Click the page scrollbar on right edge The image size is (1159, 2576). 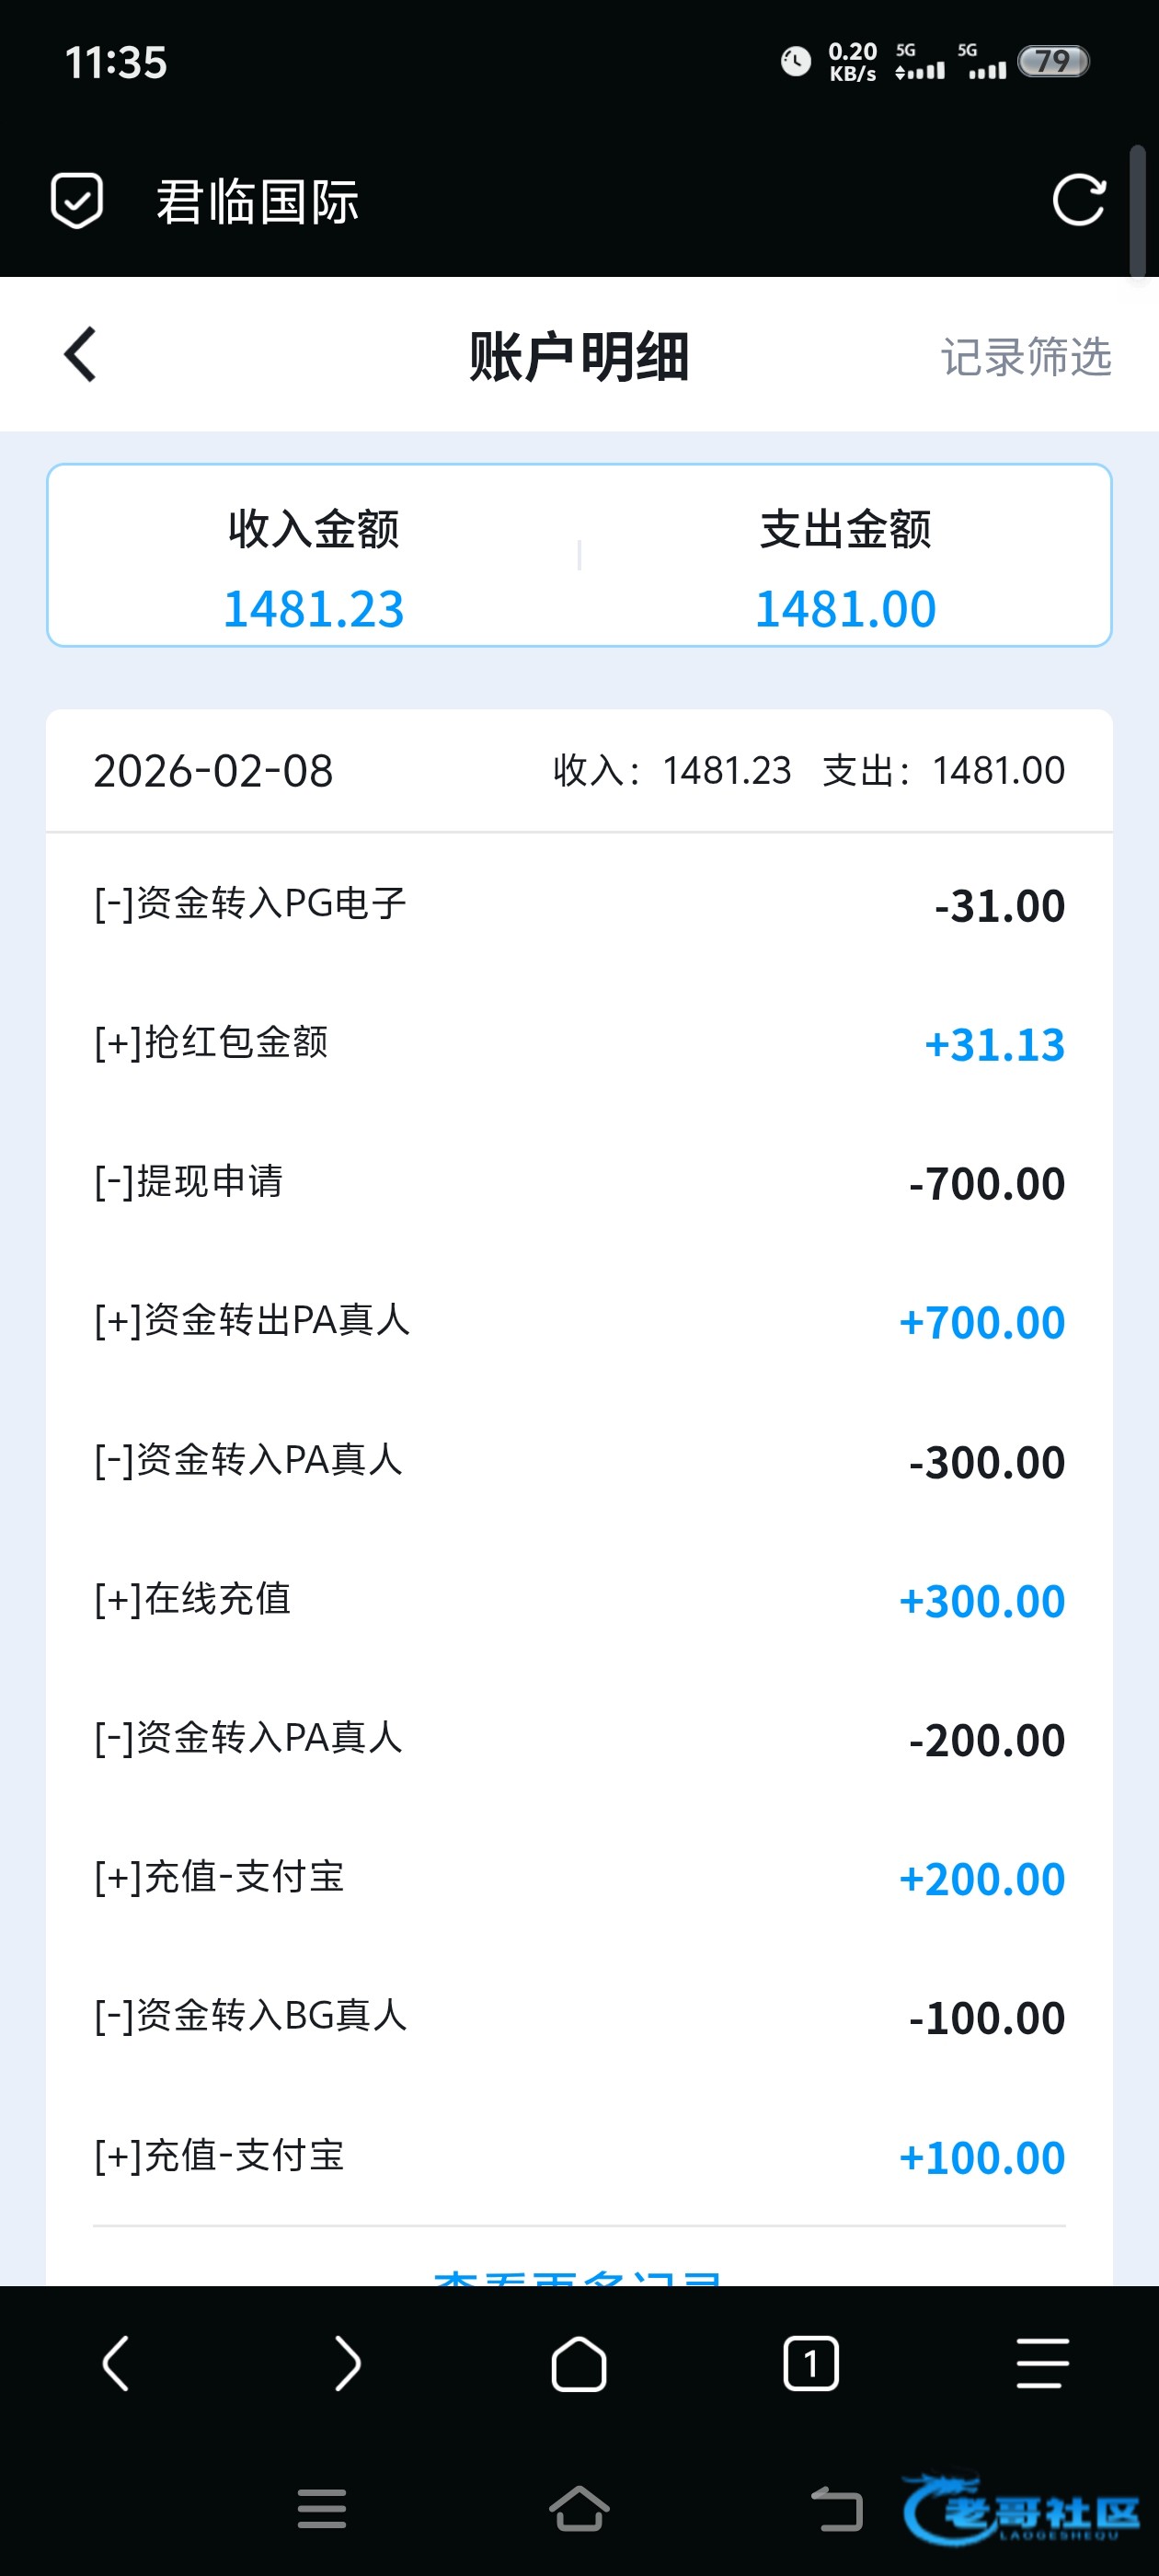click(x=1137, y=212)
